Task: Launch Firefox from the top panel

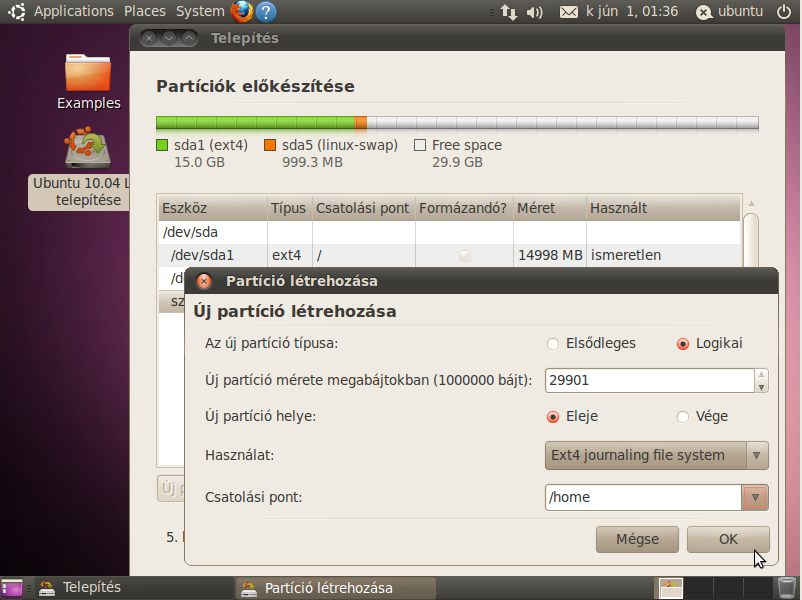Action: click(242, 12)
